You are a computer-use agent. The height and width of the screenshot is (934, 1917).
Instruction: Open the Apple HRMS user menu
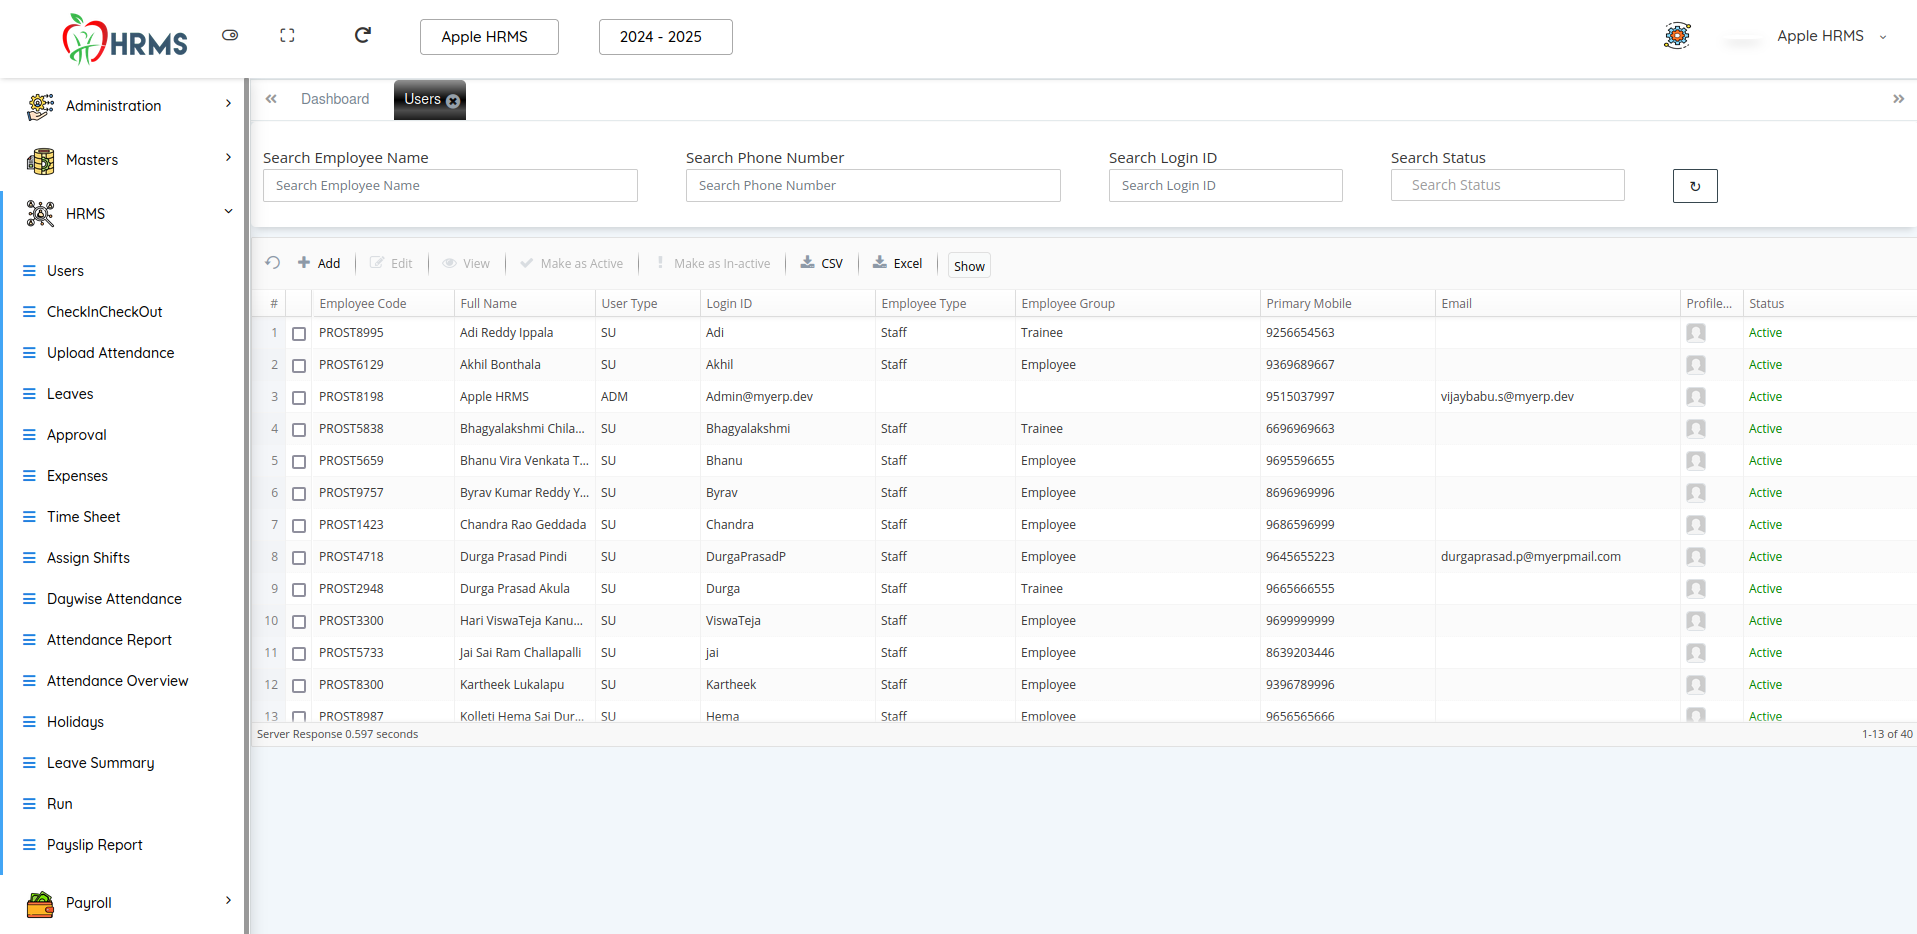click(1831, 36)
